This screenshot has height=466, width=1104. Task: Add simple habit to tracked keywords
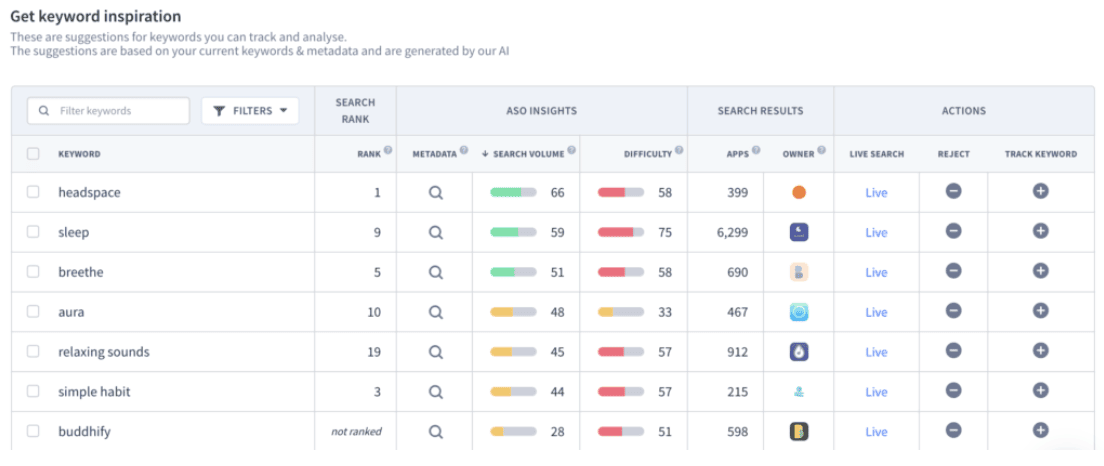(1040, 391)
